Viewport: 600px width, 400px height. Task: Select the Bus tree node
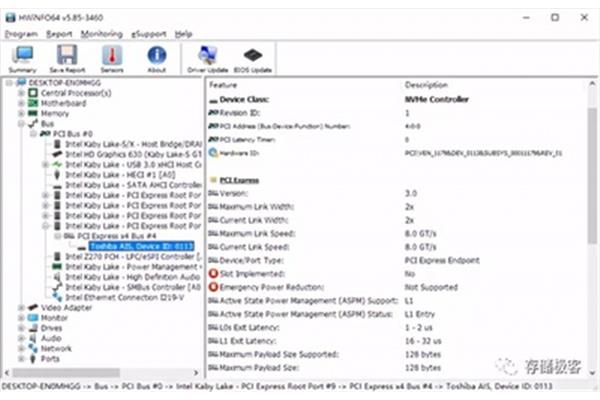point(47,124)
